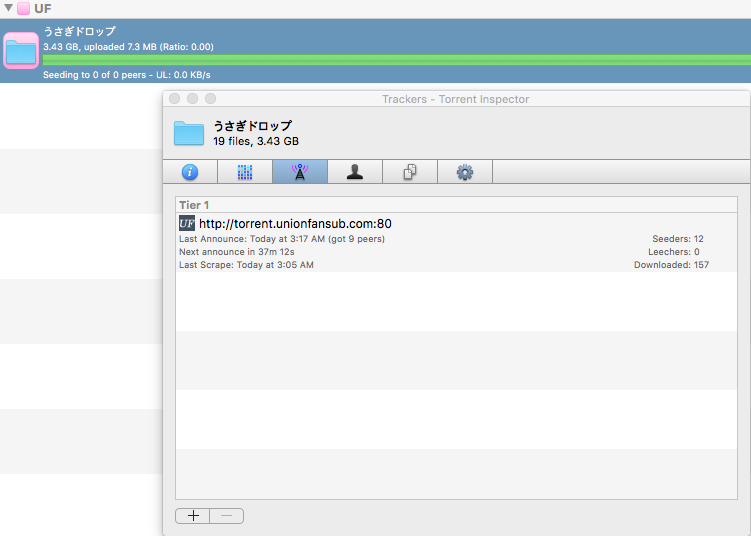751x536 pixels.
Task: Click the UF tracker favicon
Action: tap(187, 223)
